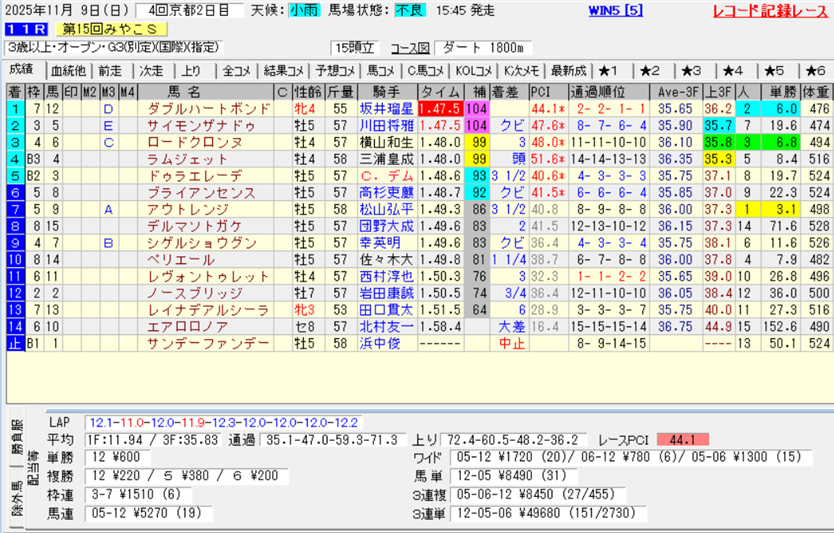Switch to the ★1 tab

tap(609, 71)
